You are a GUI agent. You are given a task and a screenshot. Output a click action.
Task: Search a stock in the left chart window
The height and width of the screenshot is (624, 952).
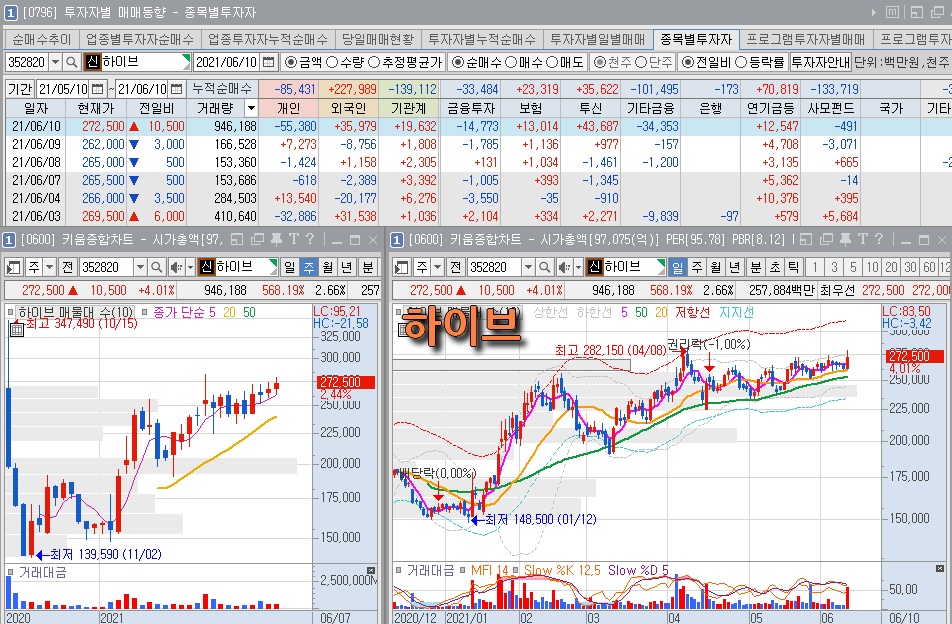pyautogui.click(x=157, y=267)
